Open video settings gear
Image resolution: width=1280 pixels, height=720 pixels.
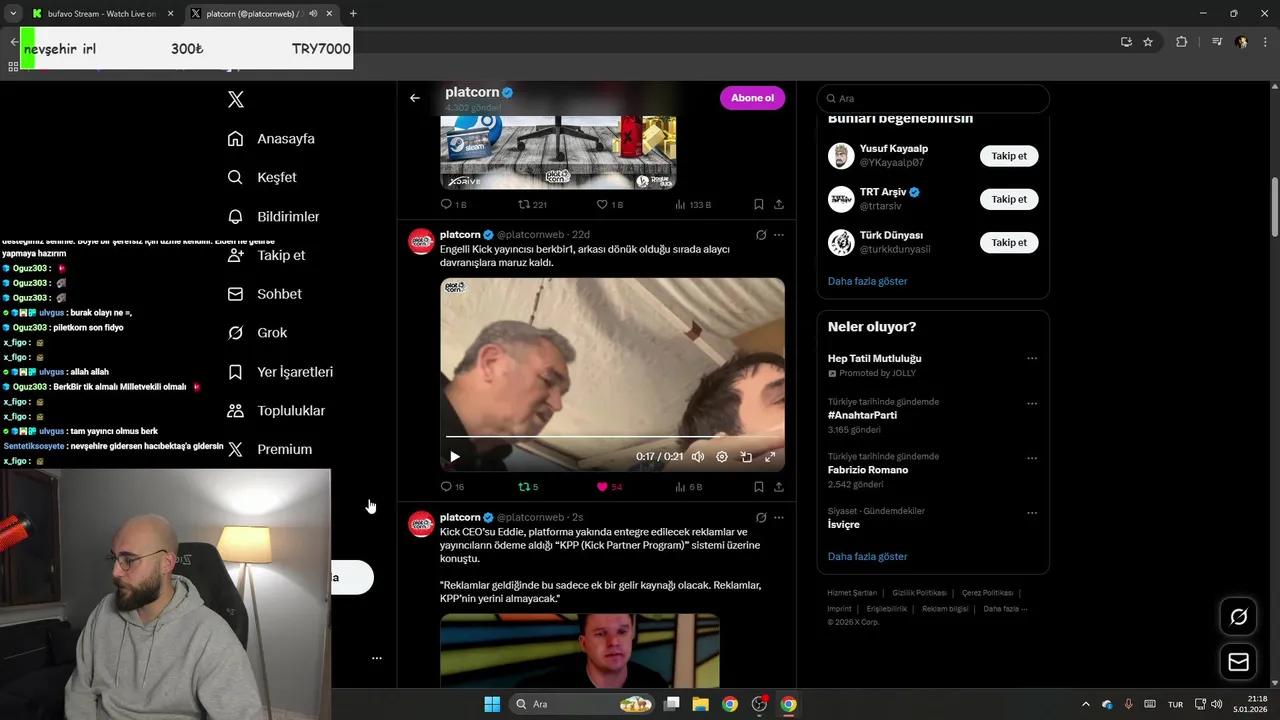pyautogui.click(x=722, y=457)
